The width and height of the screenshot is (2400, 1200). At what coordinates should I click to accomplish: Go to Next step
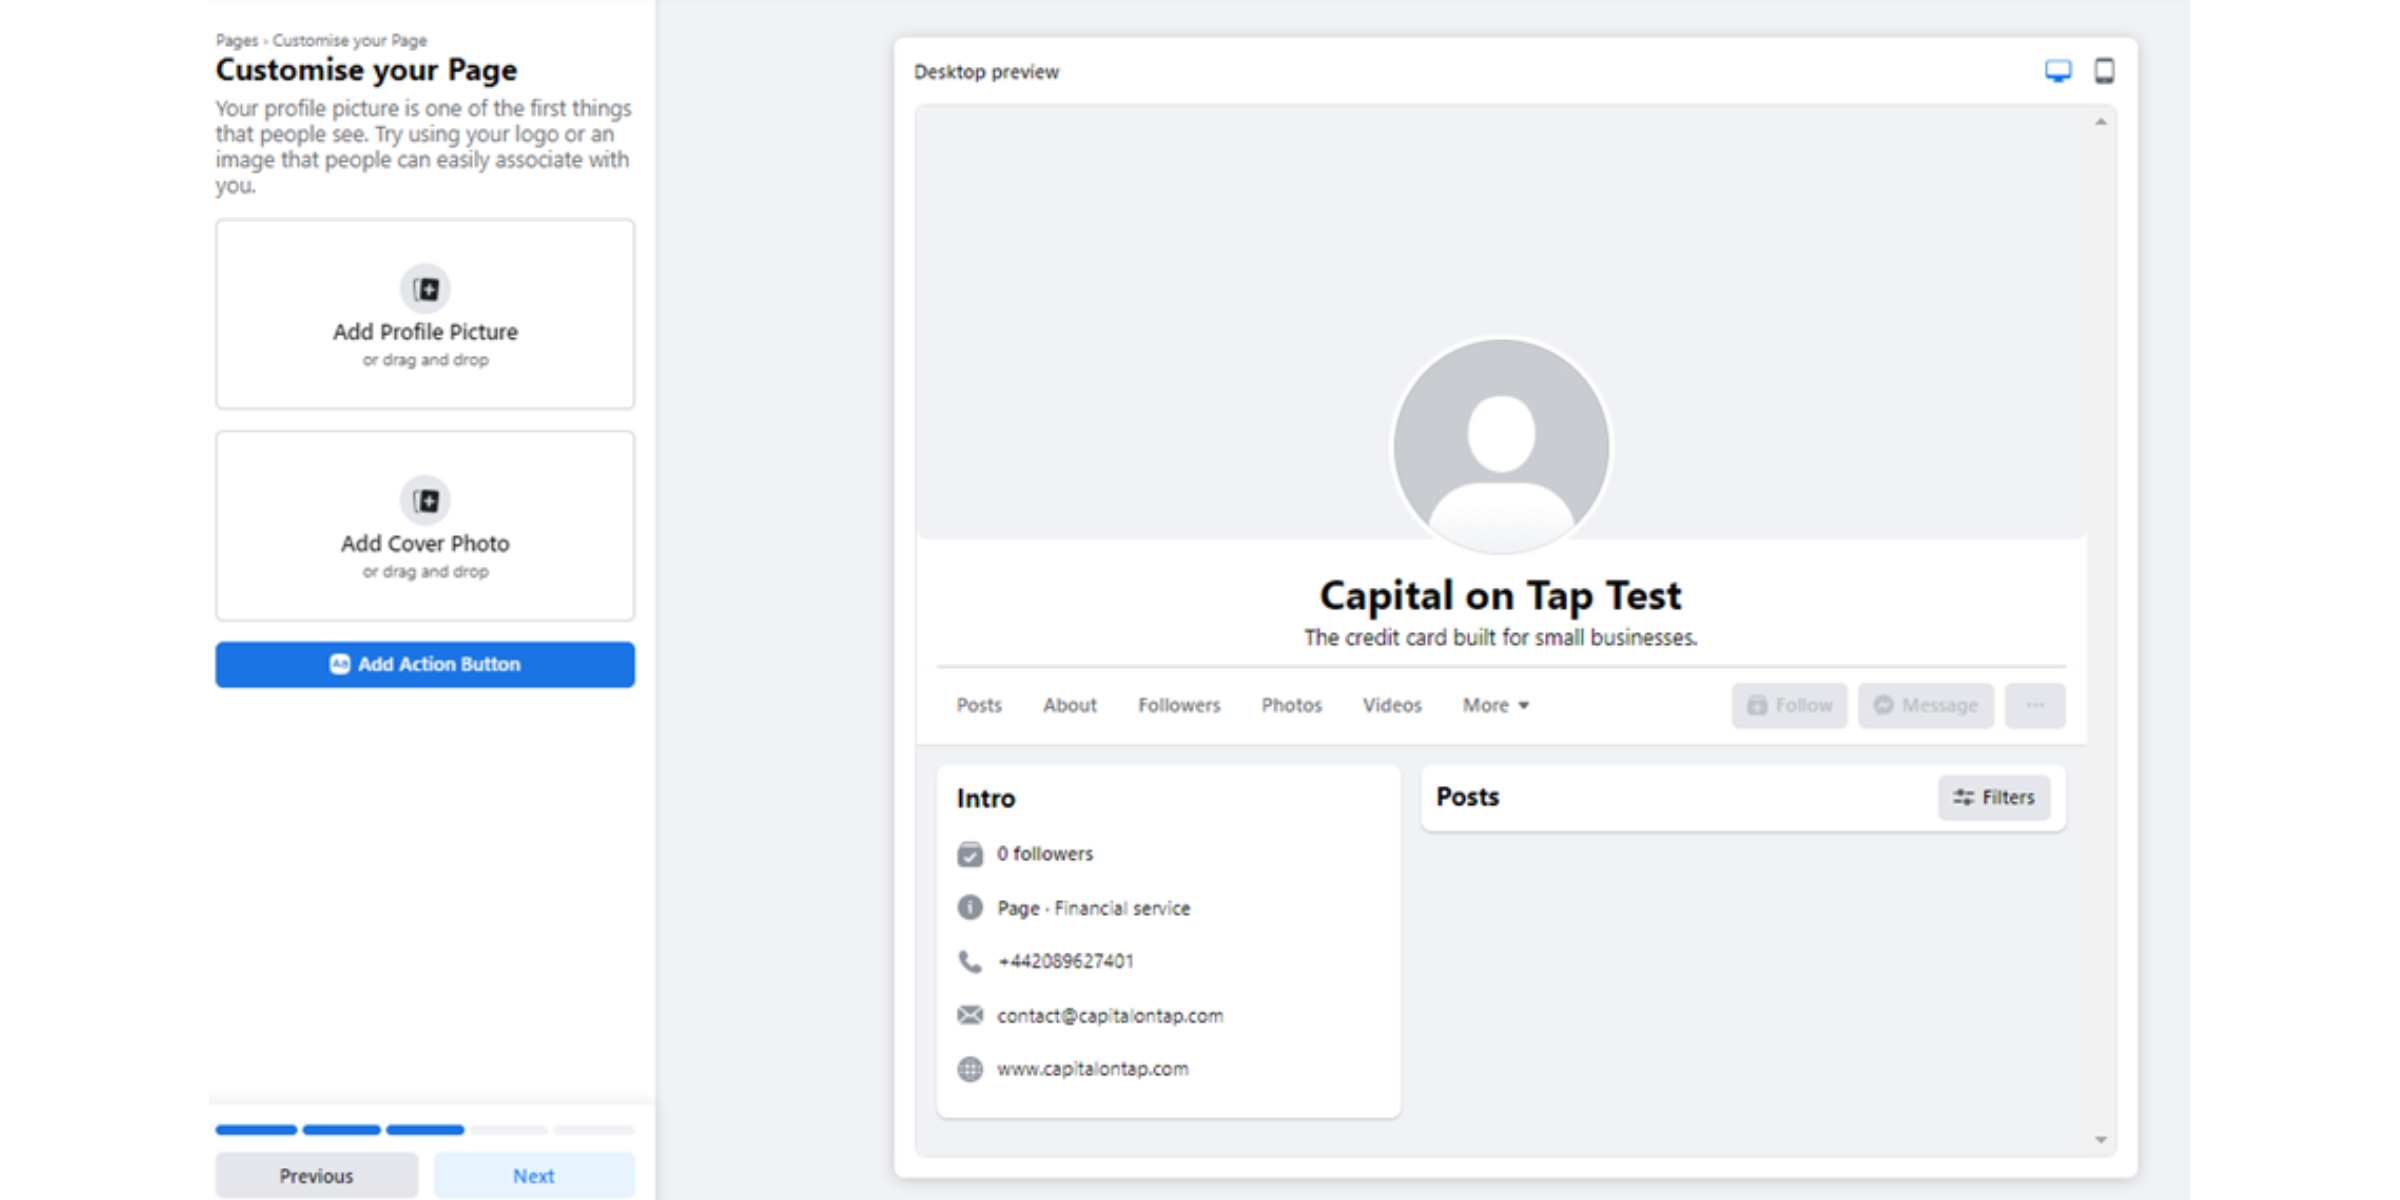coord(534,1176)
